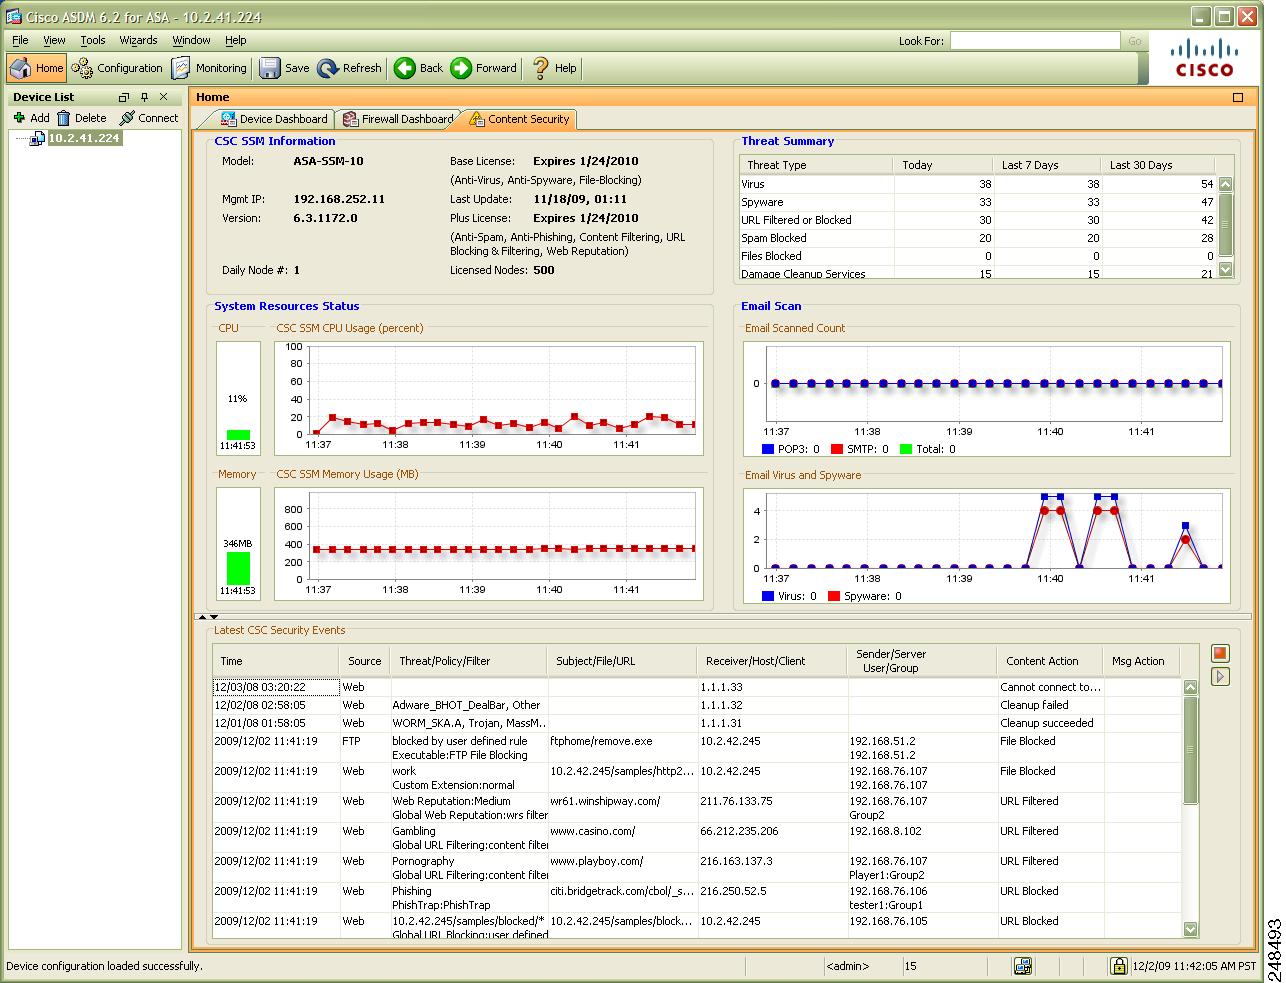Click the Threat Type column header

tap(815, 165)
